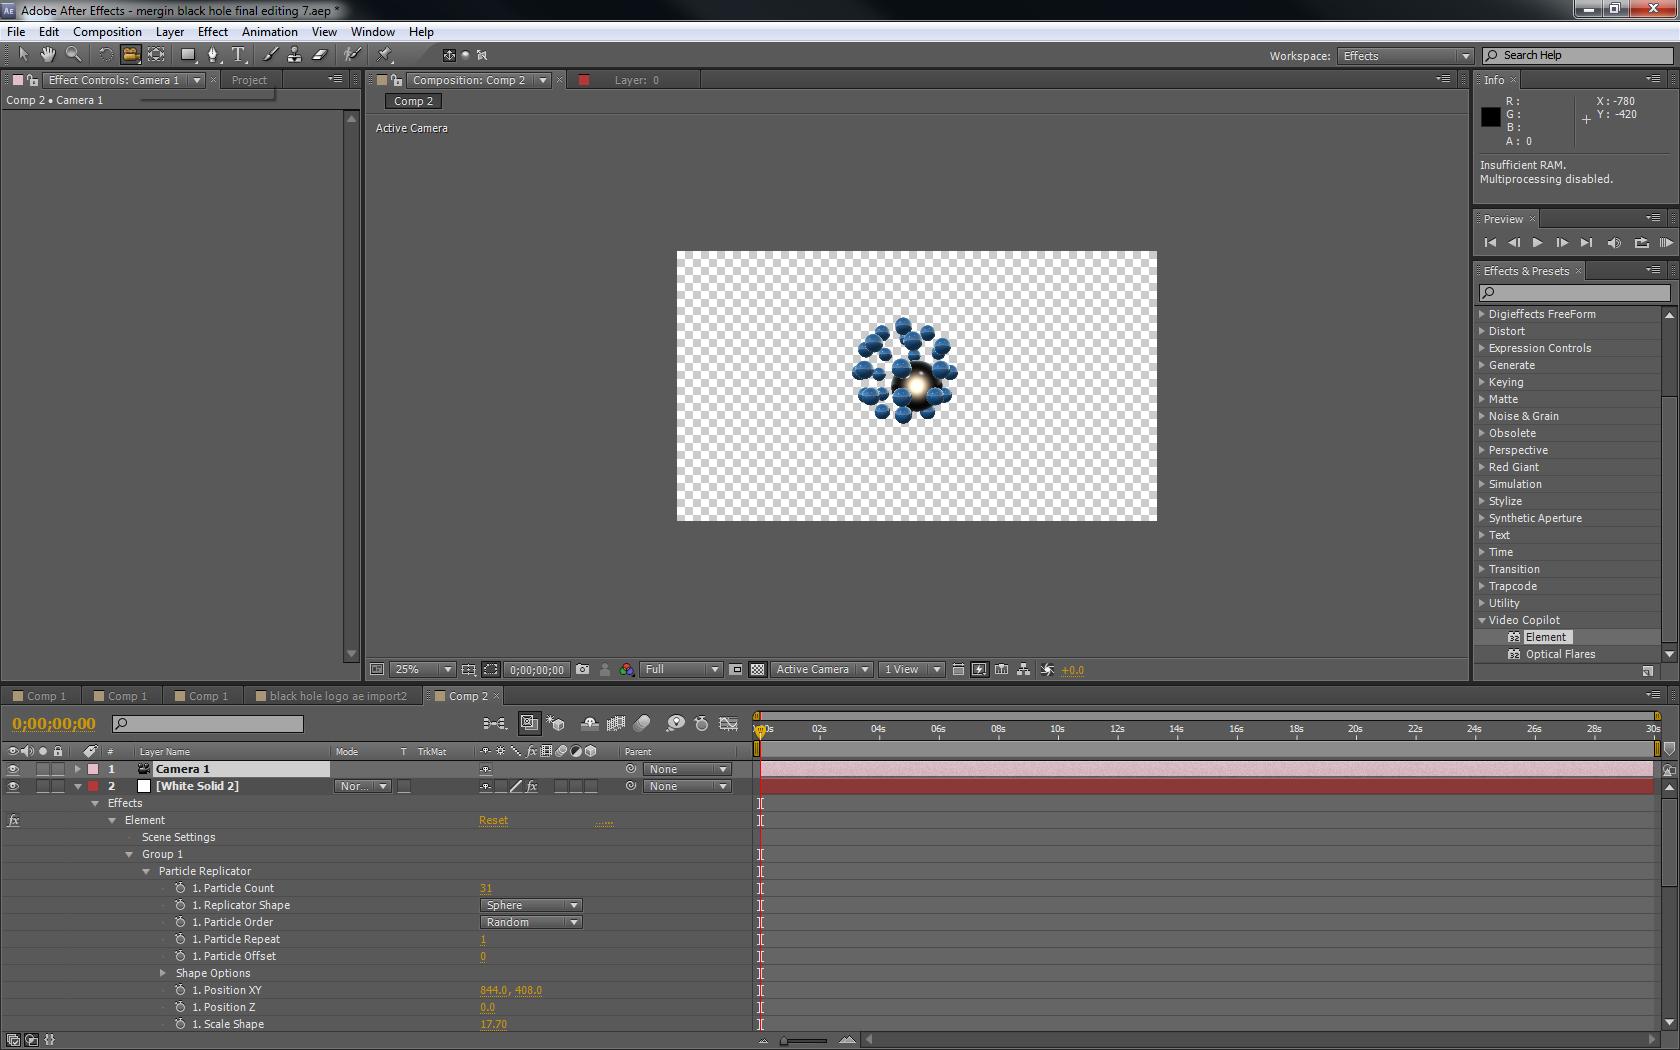Open Replicator Shape Sphere dropdown
The width and height of the screenshot is (1680, 1050).
point(531,906)
